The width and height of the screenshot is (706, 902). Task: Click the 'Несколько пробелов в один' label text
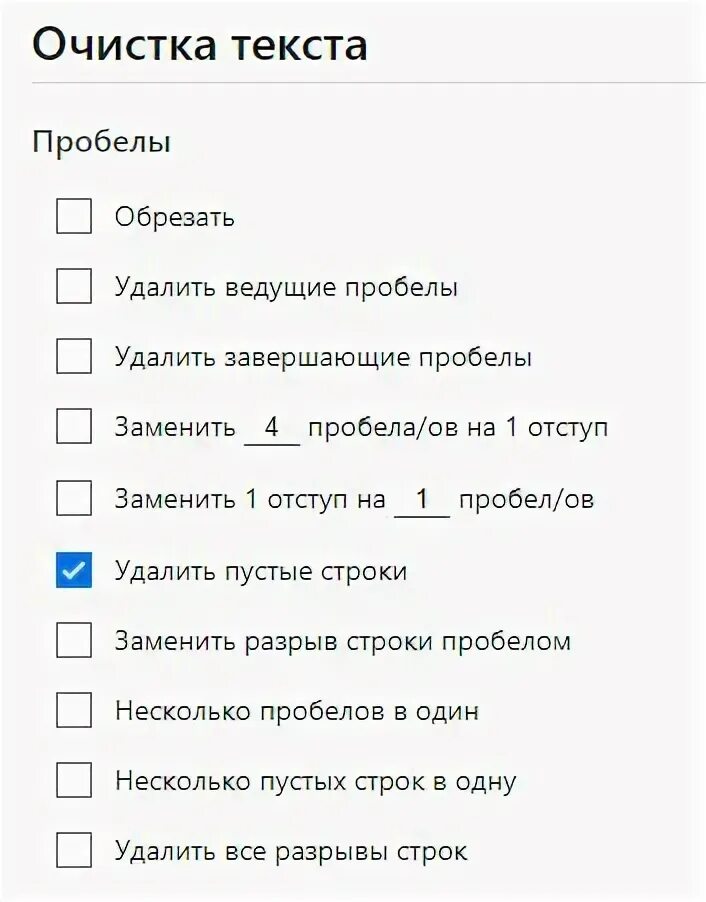click(x=297, y=711)
